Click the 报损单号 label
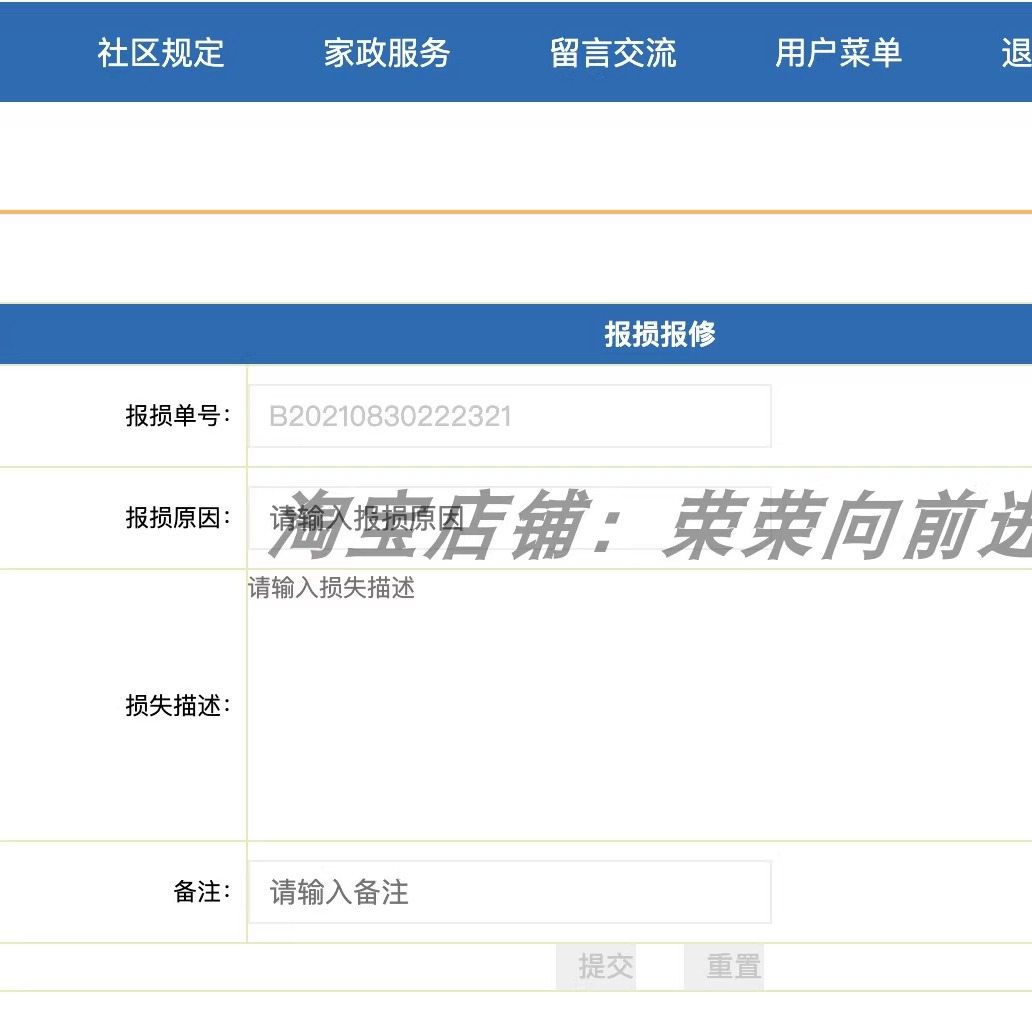This screenshot has width=1032, height=1032. pos(178,416)
